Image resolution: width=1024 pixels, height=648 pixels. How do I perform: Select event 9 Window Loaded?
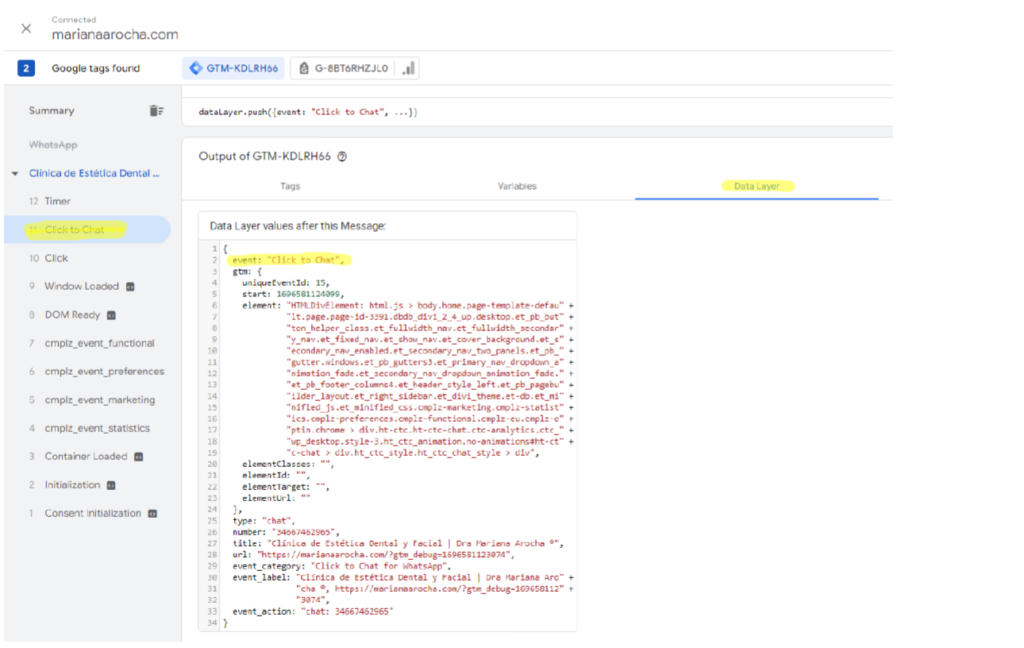coord(87,286)
